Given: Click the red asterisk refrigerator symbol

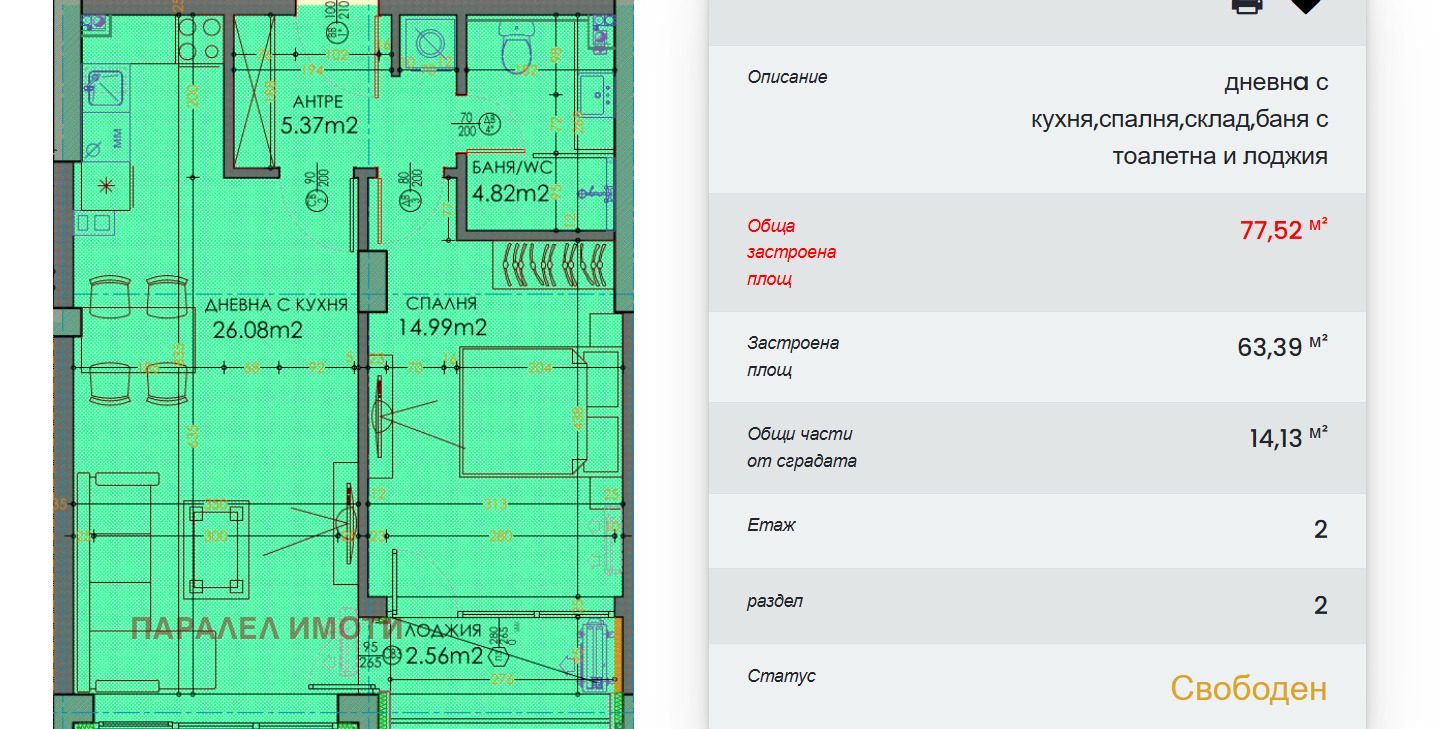Looking at the screenshot, I should click(105, 185).
